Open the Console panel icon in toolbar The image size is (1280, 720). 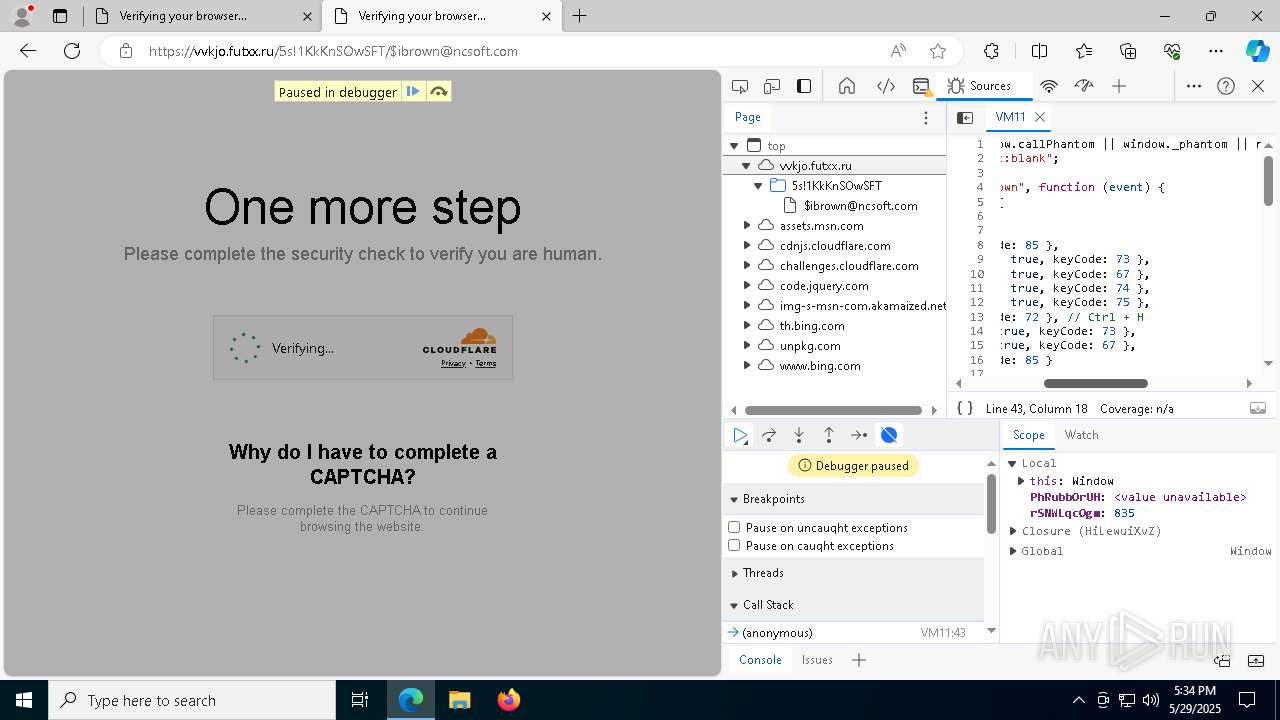921,86
